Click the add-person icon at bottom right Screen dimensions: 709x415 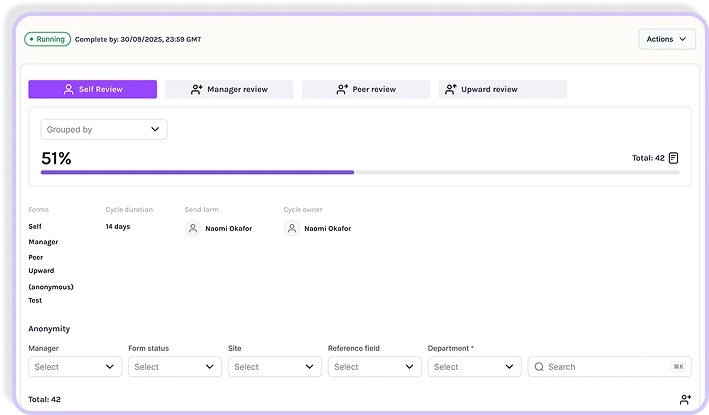685,399
